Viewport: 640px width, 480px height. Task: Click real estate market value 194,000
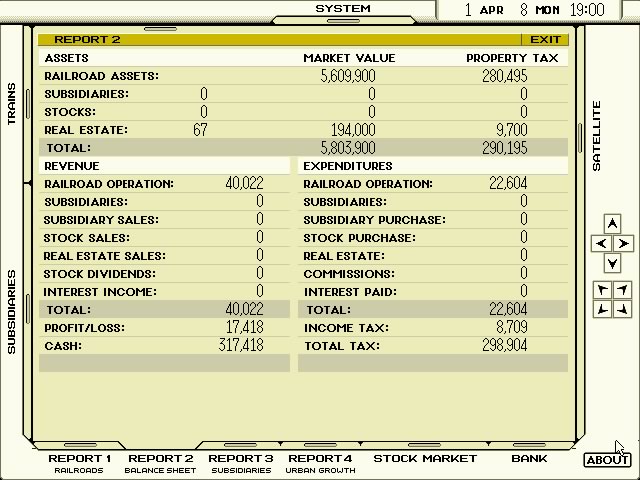(353, 130)
